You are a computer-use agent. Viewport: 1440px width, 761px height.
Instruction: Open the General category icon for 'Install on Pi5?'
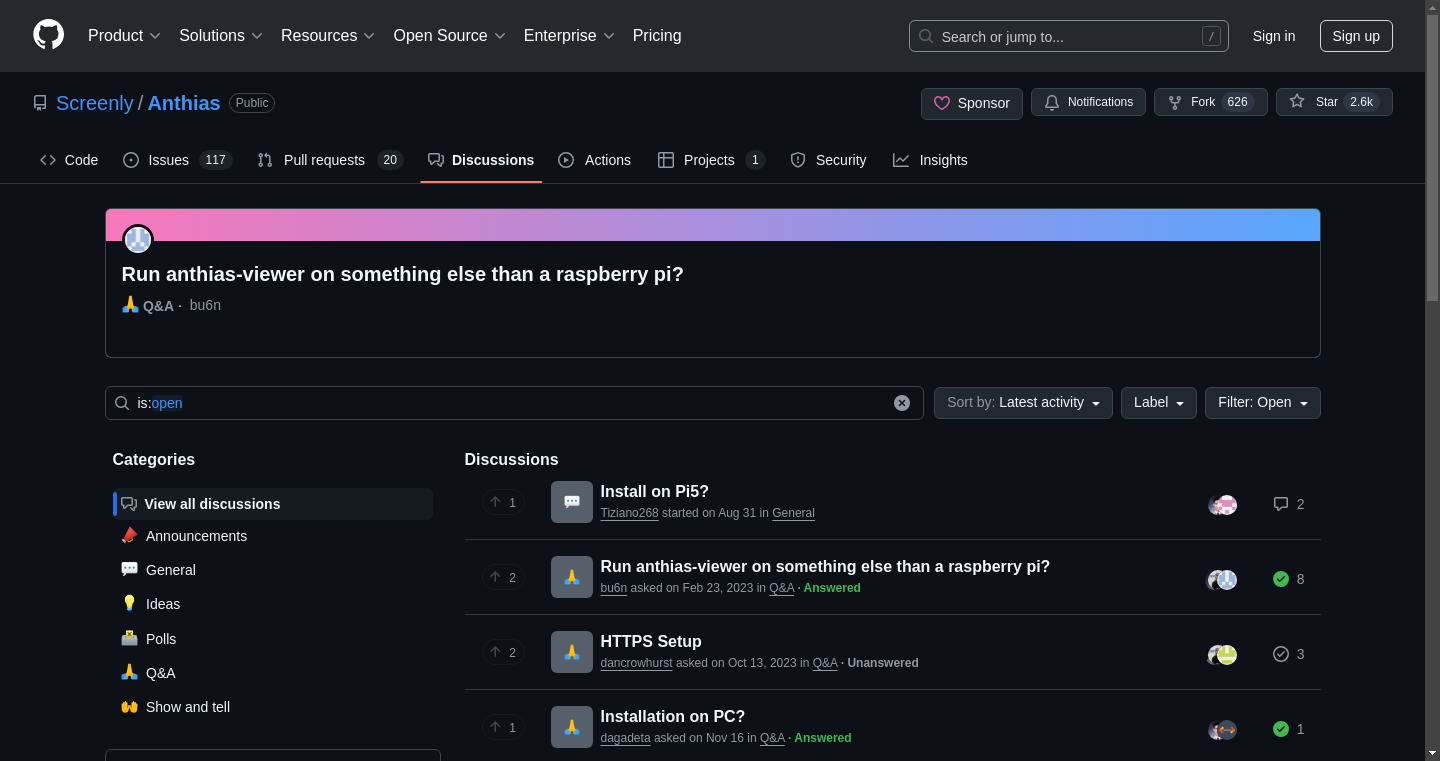[572, 502]
